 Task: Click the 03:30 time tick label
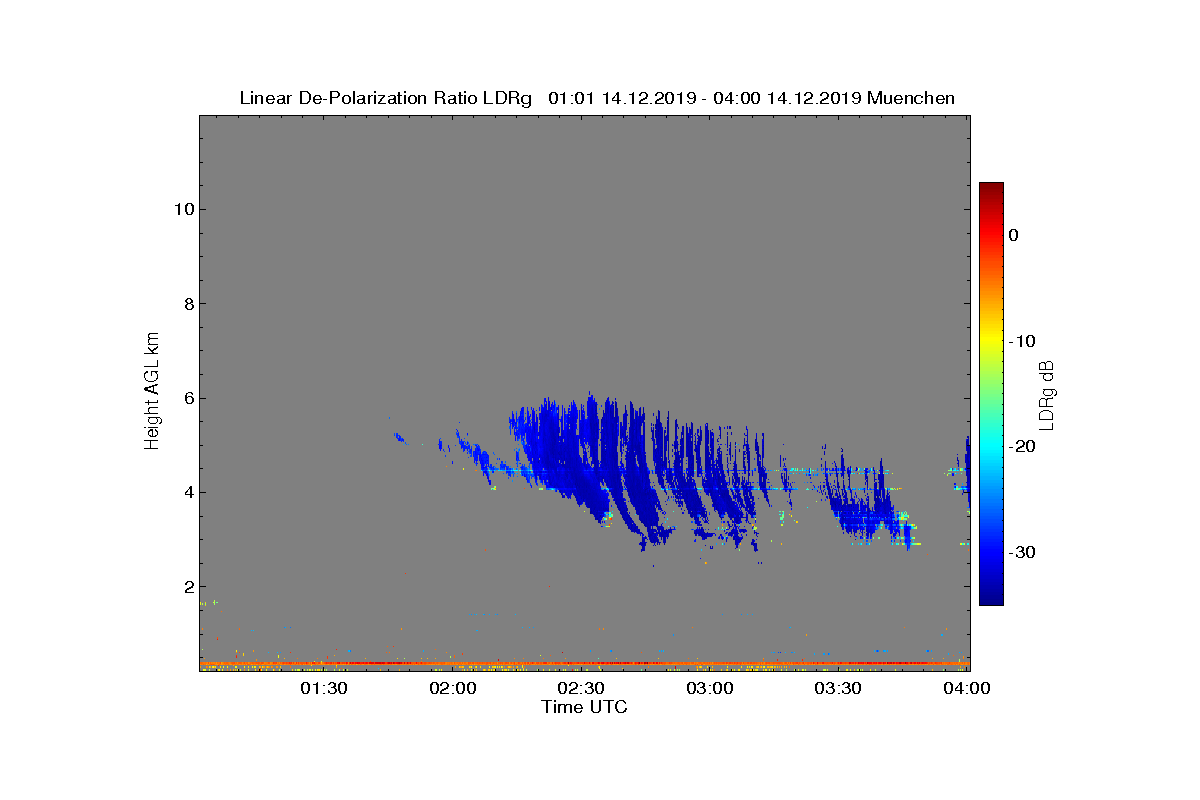[x=840, y=688]
